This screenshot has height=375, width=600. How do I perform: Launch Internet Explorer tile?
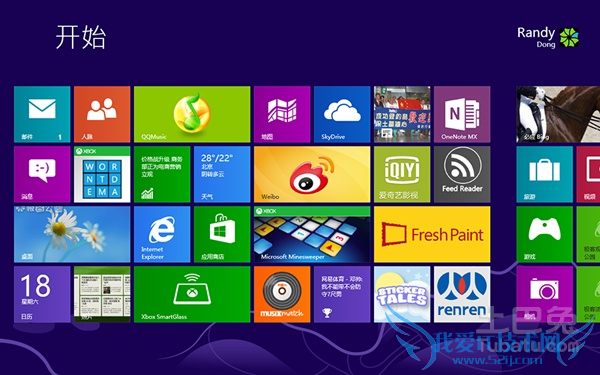click(x=162, y=234)
